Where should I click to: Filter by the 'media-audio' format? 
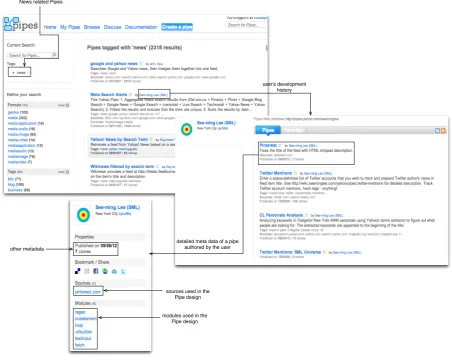18,129
